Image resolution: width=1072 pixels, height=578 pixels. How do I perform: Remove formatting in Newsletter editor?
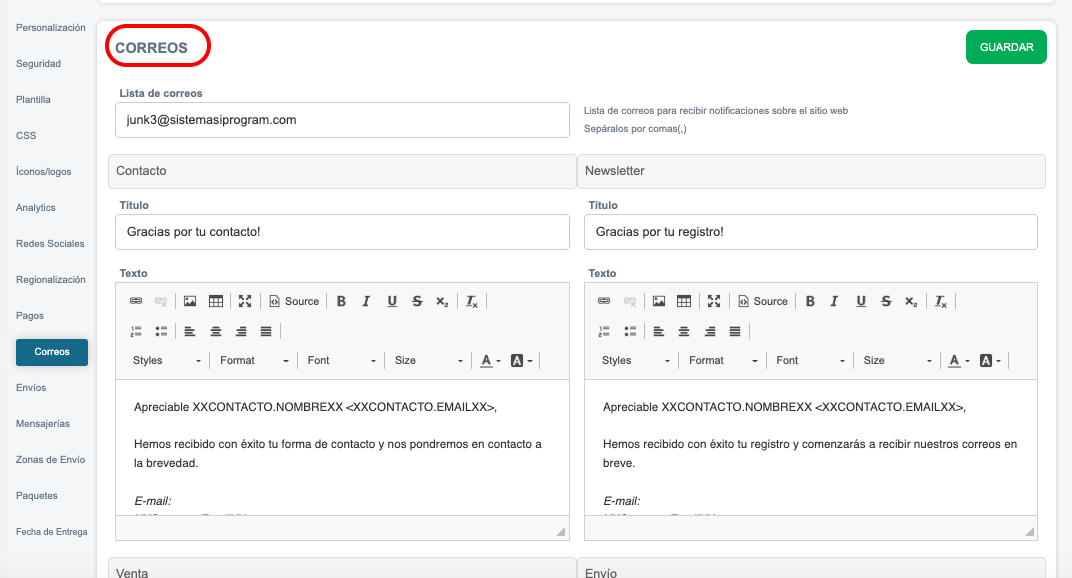point(941,301)
